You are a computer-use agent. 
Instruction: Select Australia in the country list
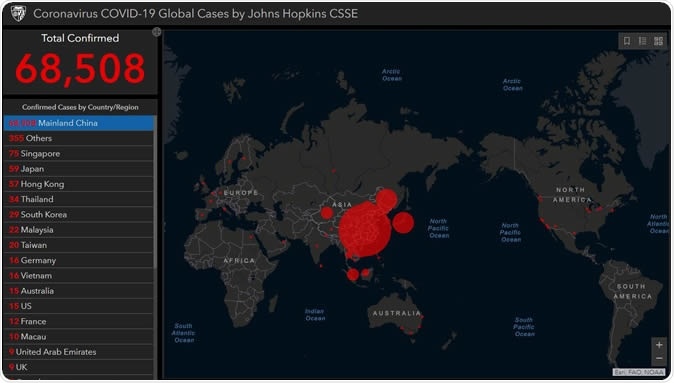click(79, 291)
